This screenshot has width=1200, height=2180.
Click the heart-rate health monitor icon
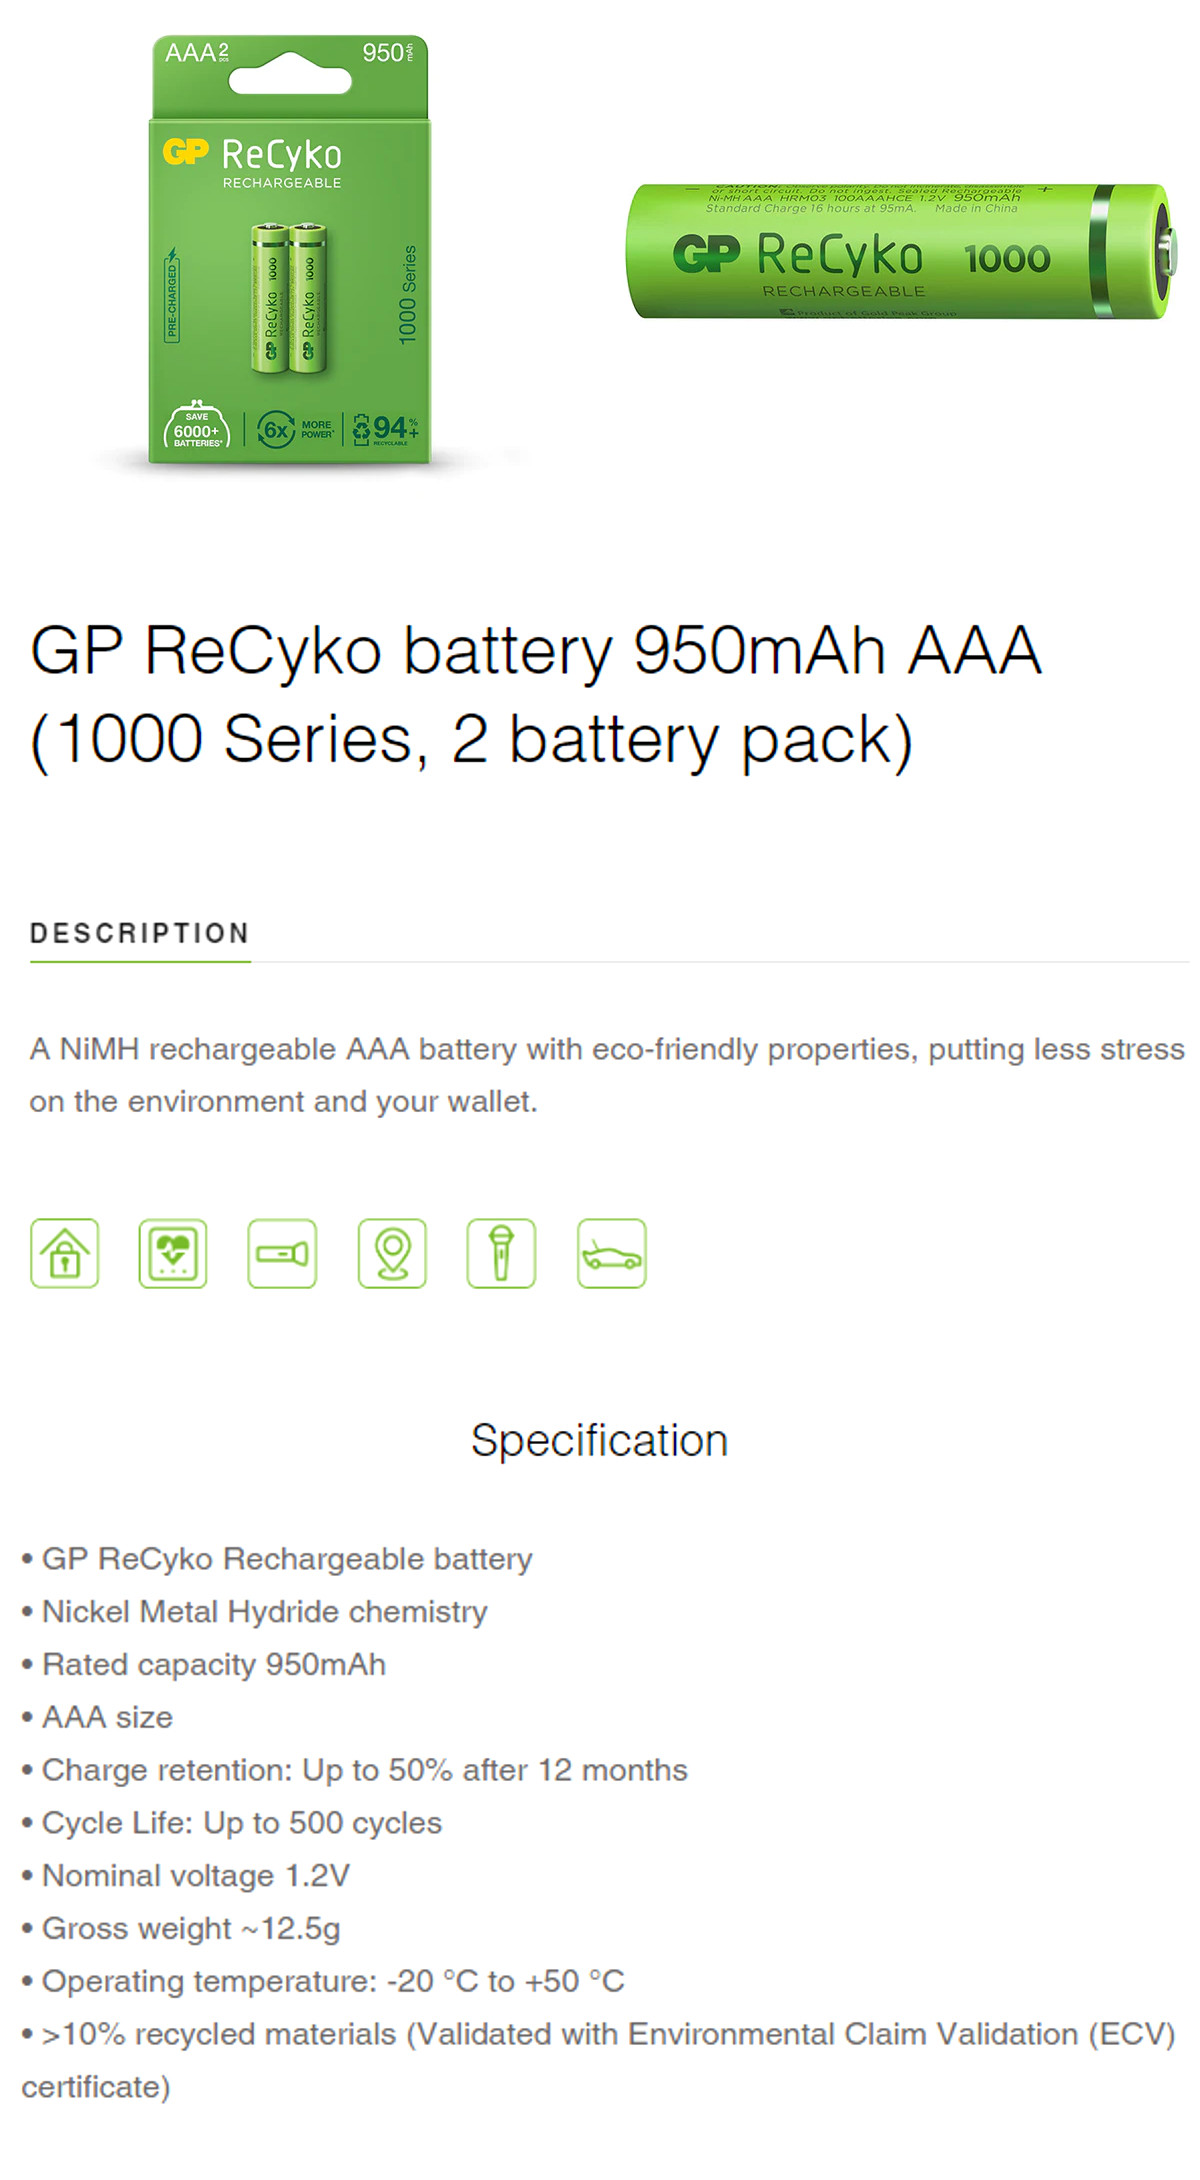point(173,1253)
